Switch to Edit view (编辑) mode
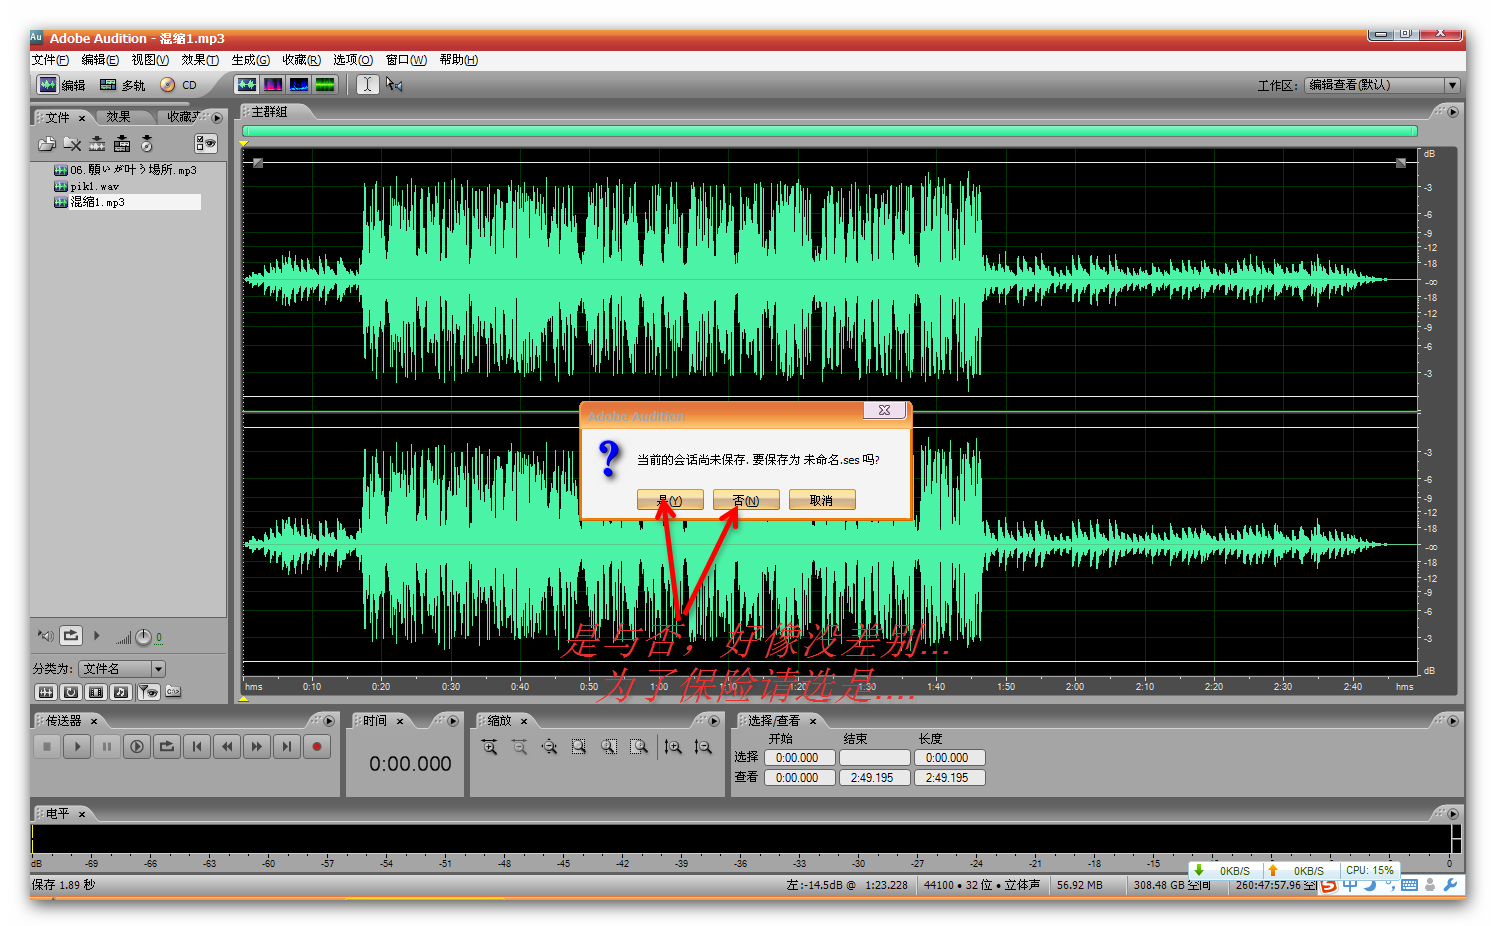 [62, 85]
